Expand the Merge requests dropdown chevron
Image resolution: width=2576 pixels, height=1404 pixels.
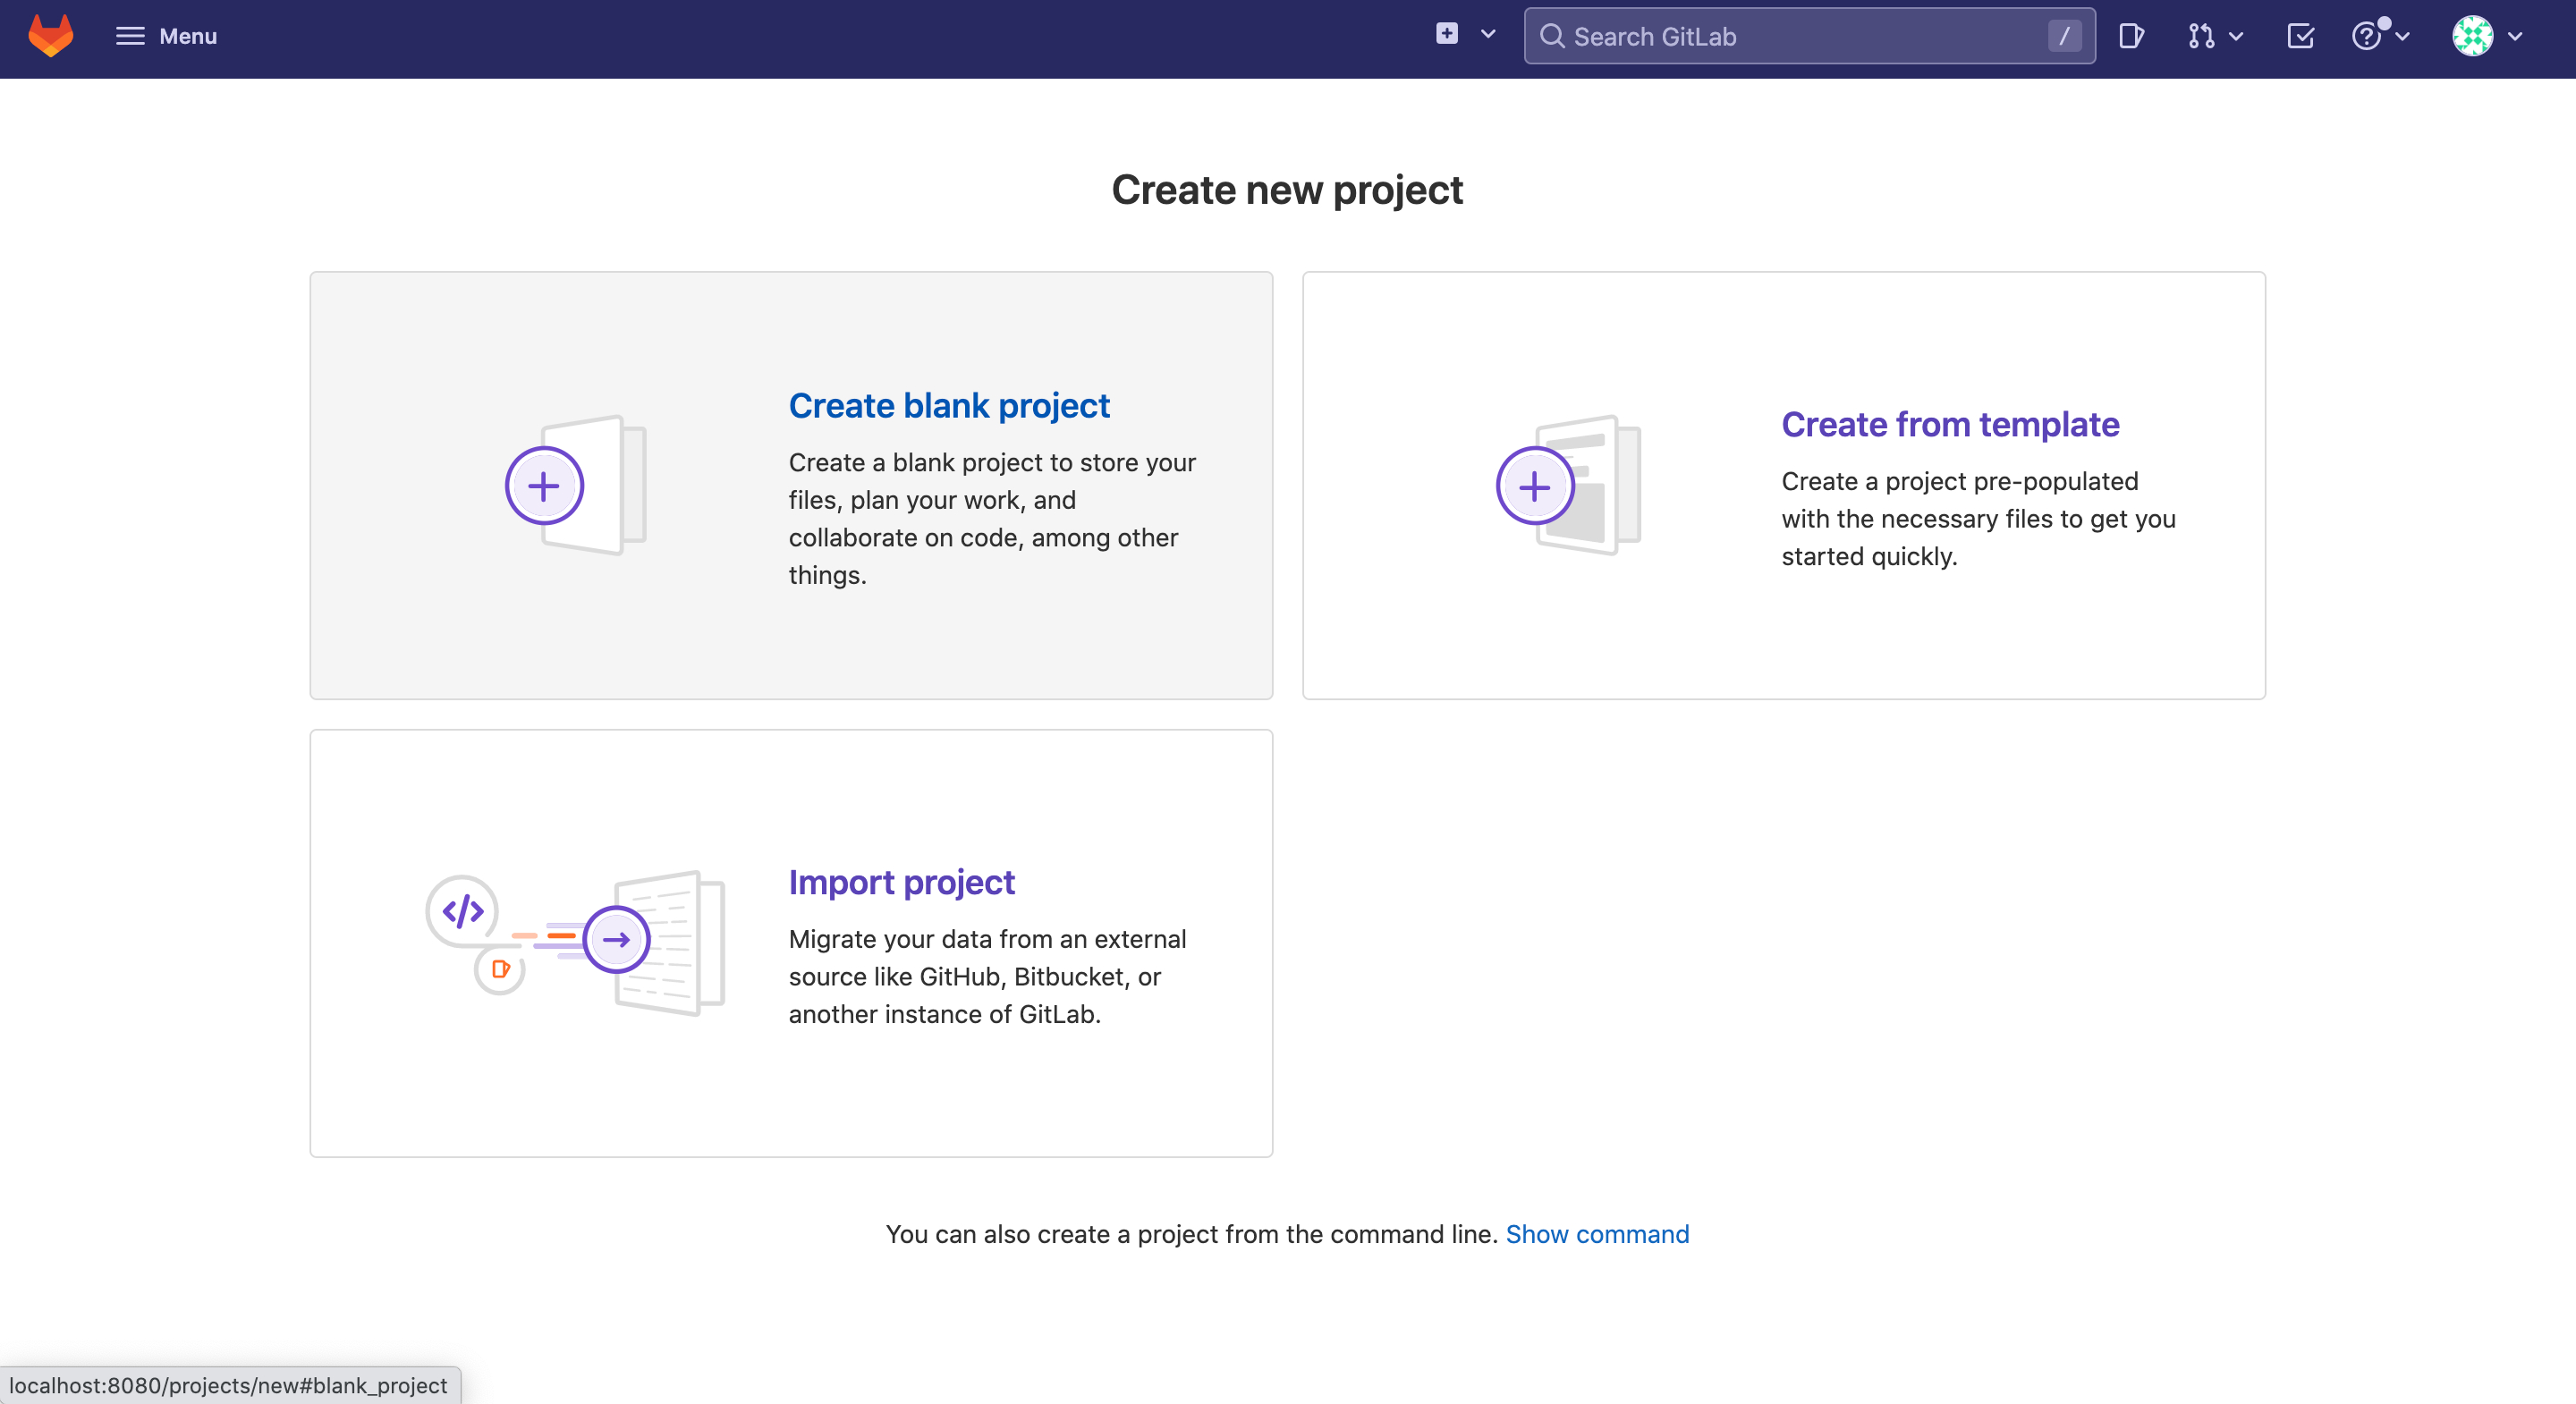[x=2237, y=36]
